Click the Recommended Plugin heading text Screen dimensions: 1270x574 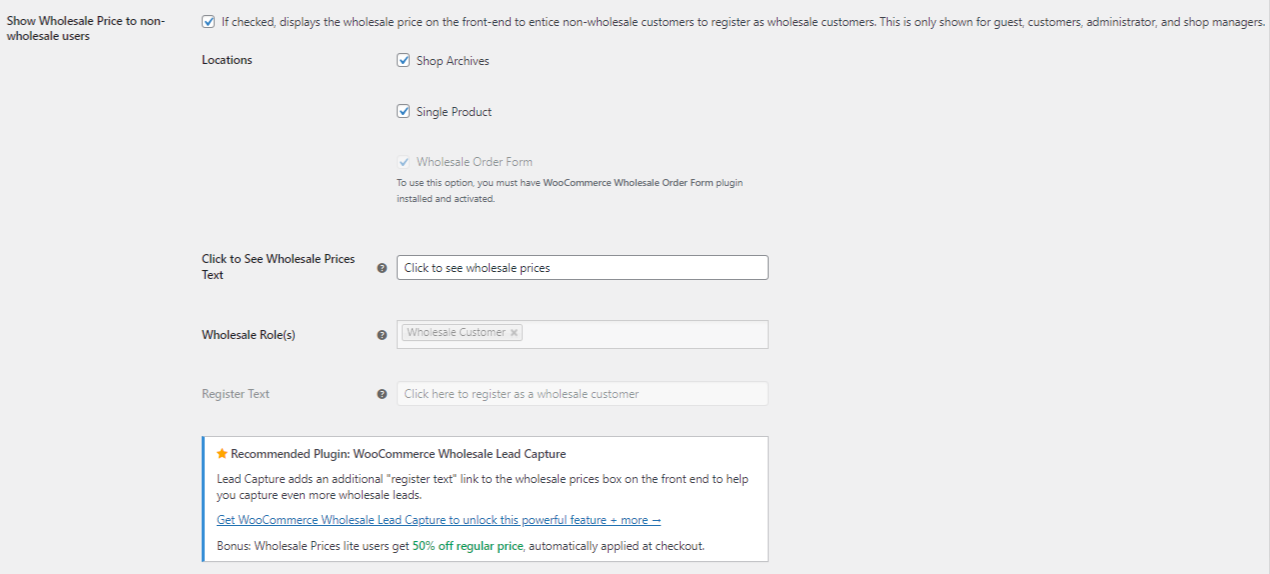[398, 454]
